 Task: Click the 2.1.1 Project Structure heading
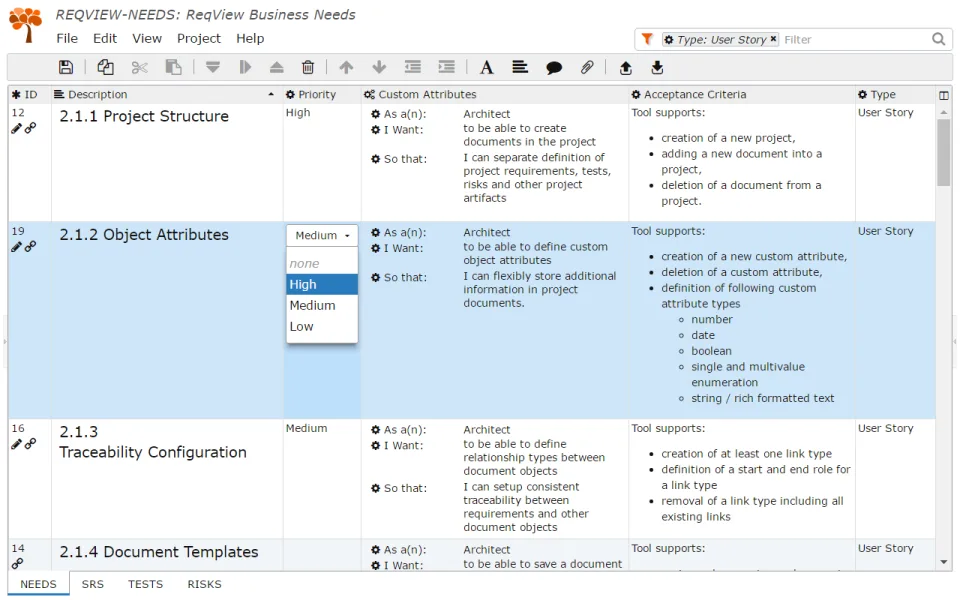(144, 116)
